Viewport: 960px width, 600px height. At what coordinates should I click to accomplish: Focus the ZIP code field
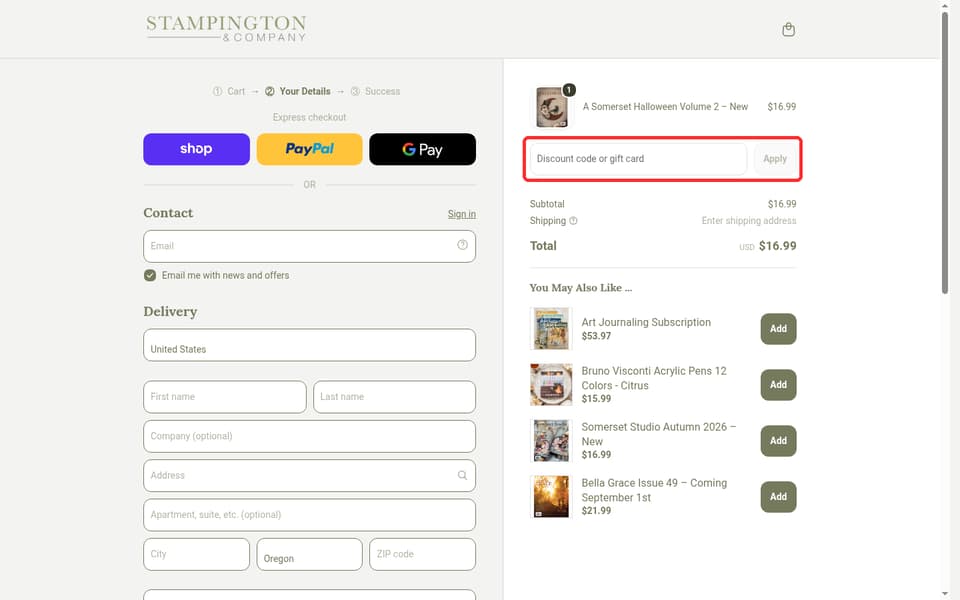coord(422,554)
